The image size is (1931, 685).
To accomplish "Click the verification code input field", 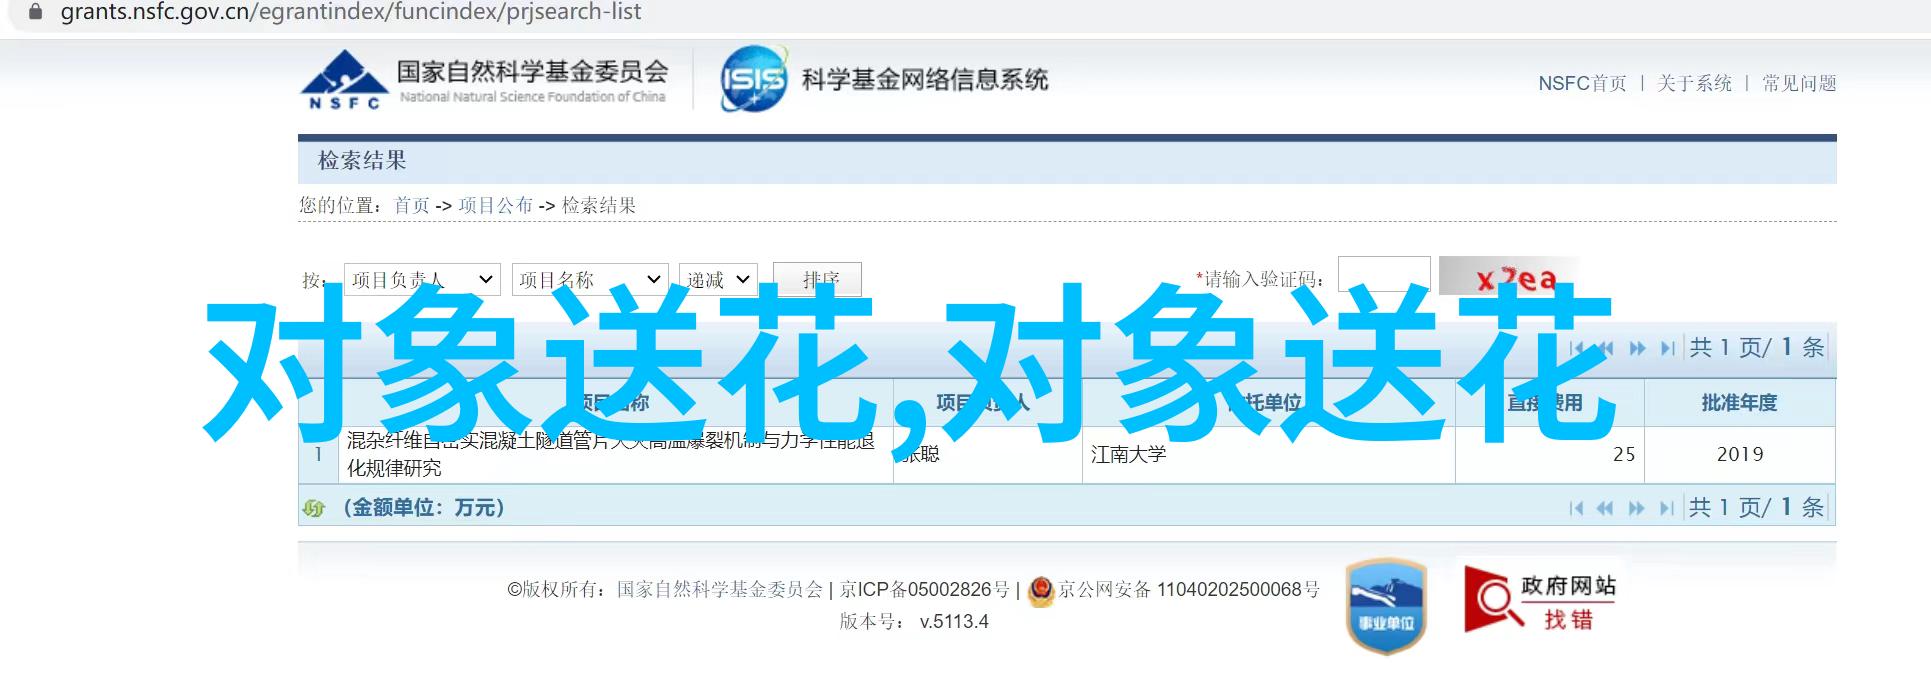I will (x=1384, y=276).
